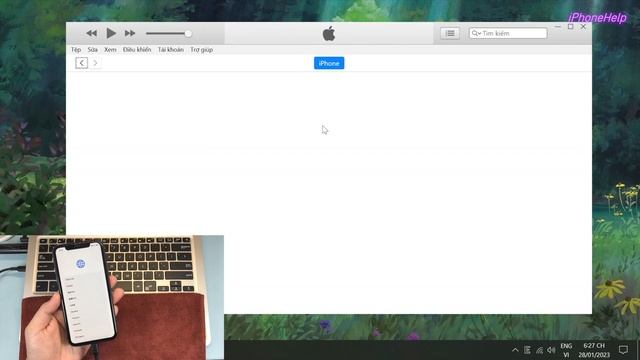Start playback with the Play button
Image resolution: width=640 pixels, height=360 pixels.
tap(111, 33)
